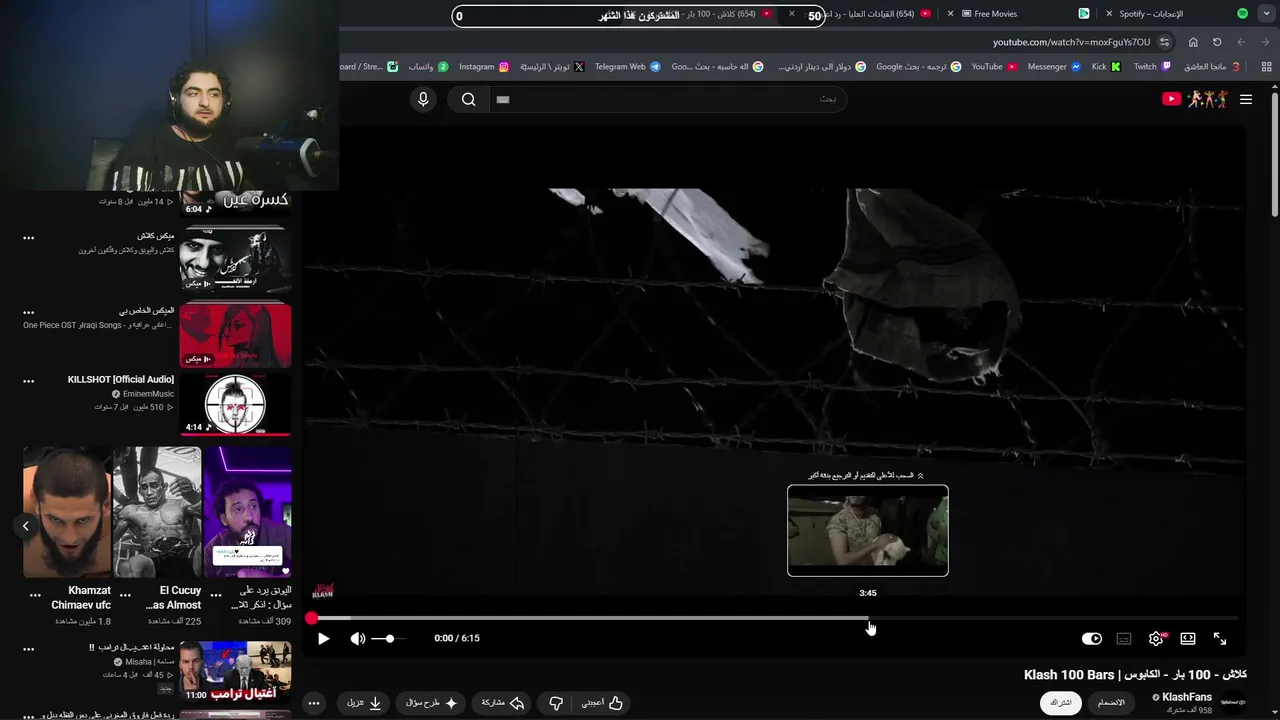Click the Ask question sparkle button
The image size is (1280, 720).
(x=432, y=703)
